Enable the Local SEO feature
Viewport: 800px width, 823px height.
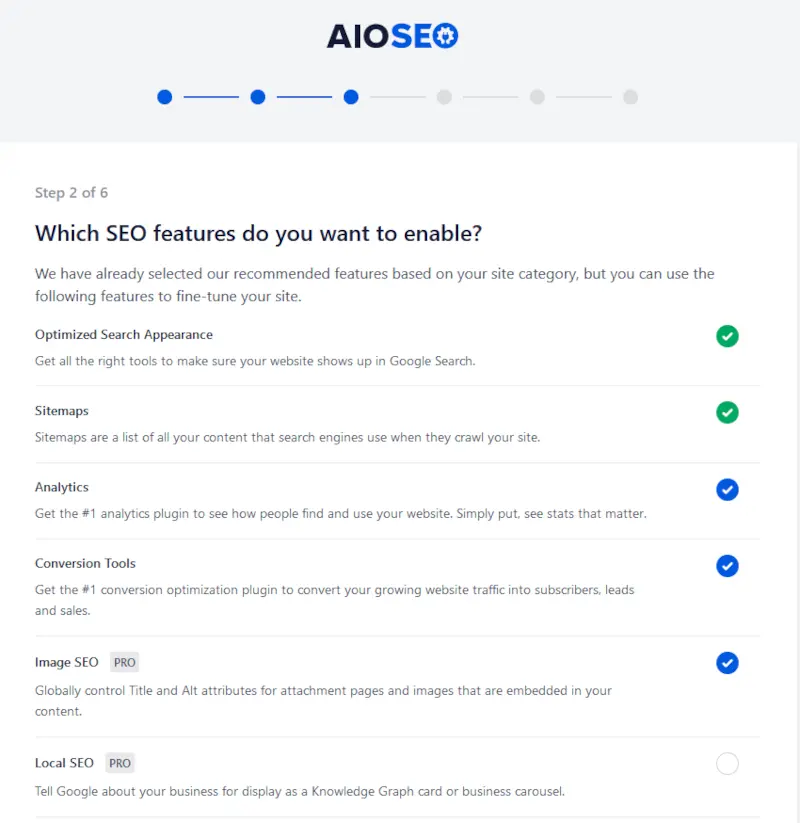point(727,763)
